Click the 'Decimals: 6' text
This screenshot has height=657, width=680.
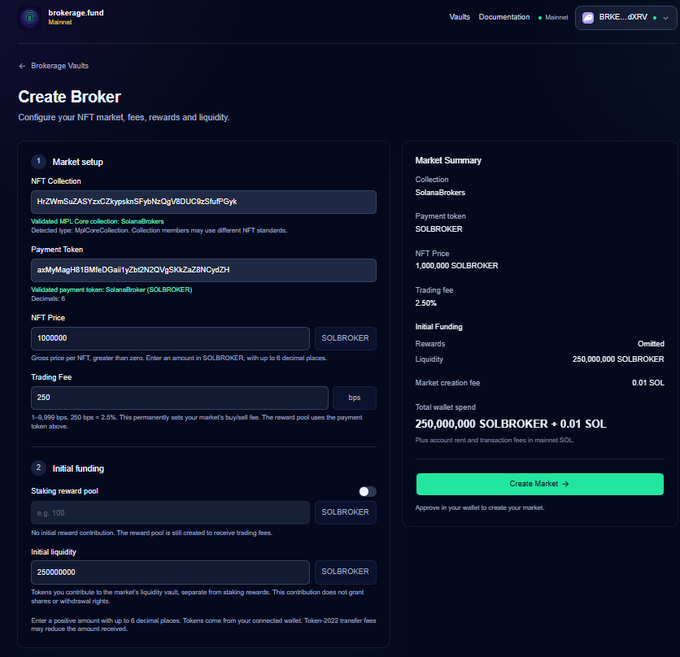point(48,299)
